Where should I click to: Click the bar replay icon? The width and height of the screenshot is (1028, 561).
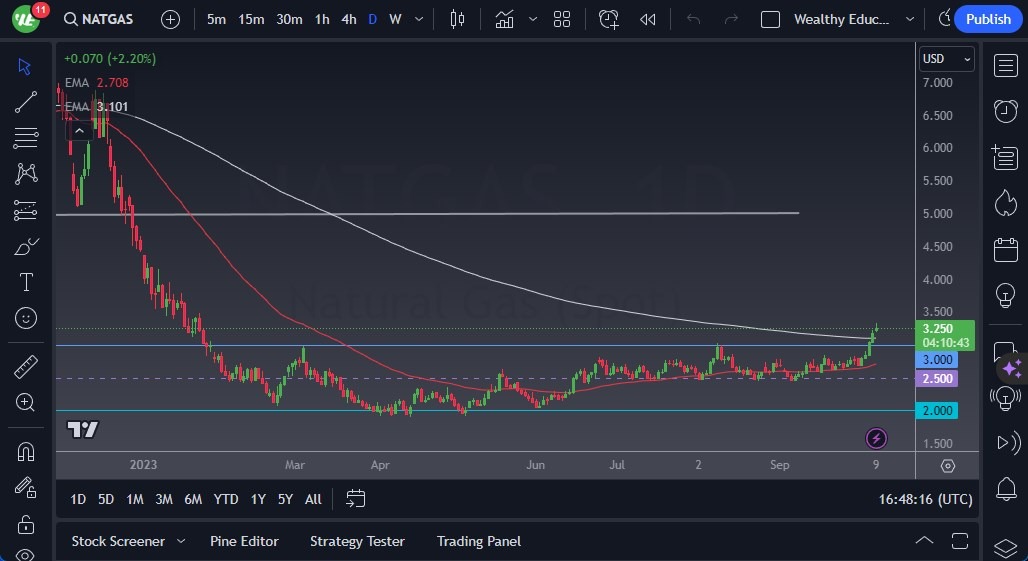647,19
